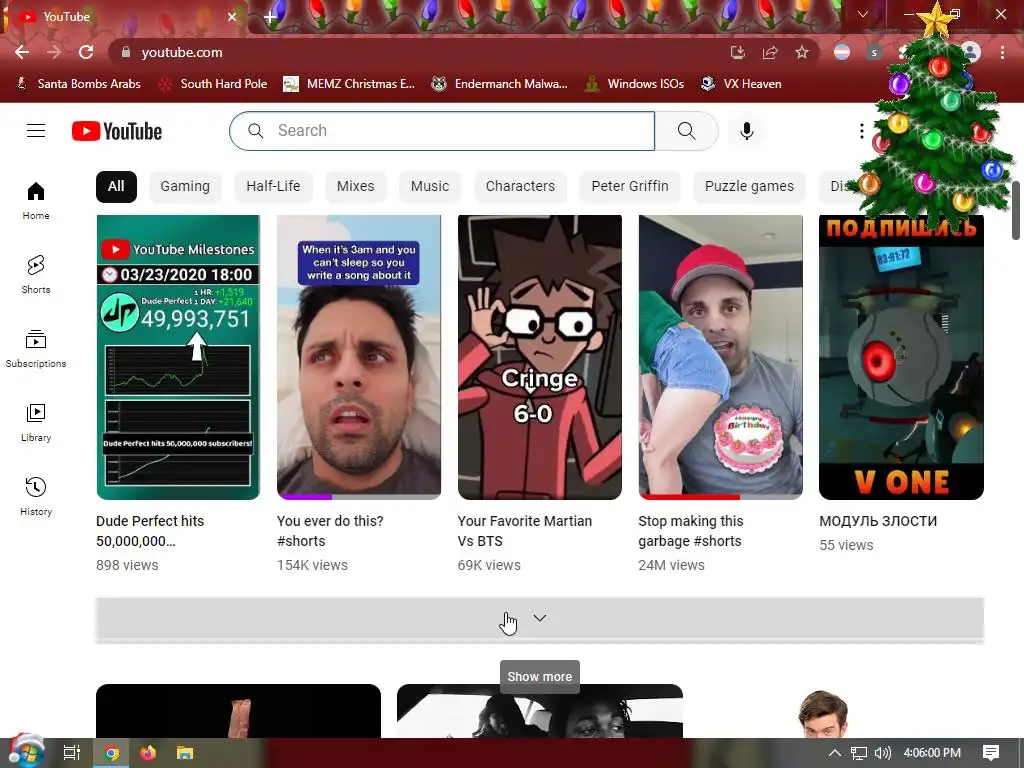Reload the current page
Viewport: 1024px width, 768px height.
pos(86,52)
